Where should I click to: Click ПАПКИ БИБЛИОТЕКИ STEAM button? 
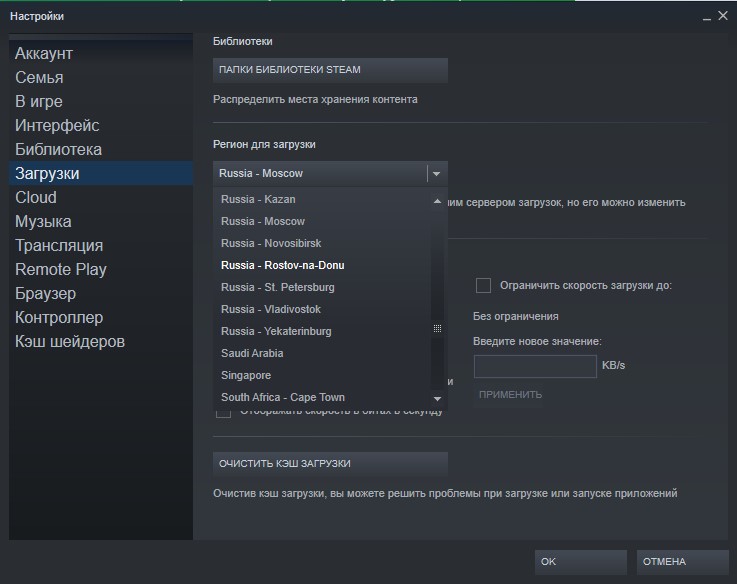(330, 70)
